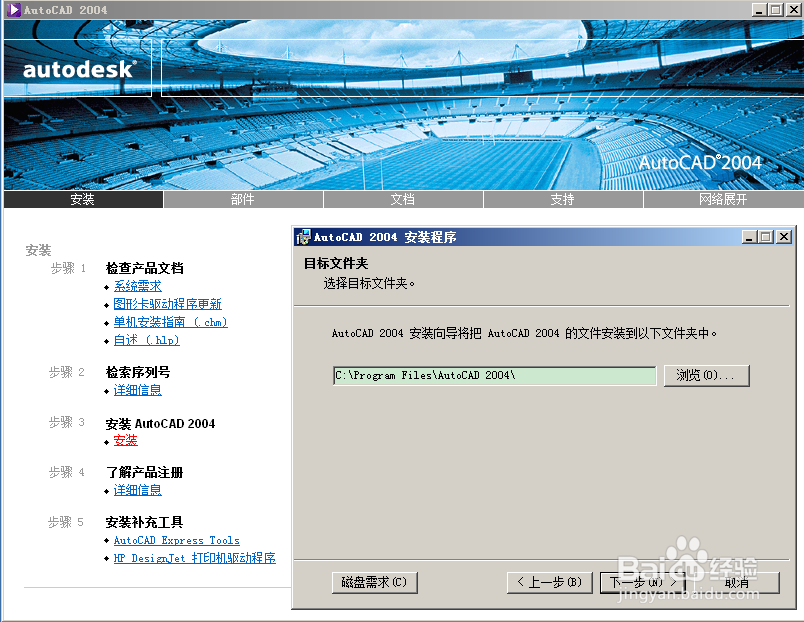The height and width of the screenshot is (622, 804).
Task: Click the 目标文件夹 dialog heading
Action: [x=336, y=264]
